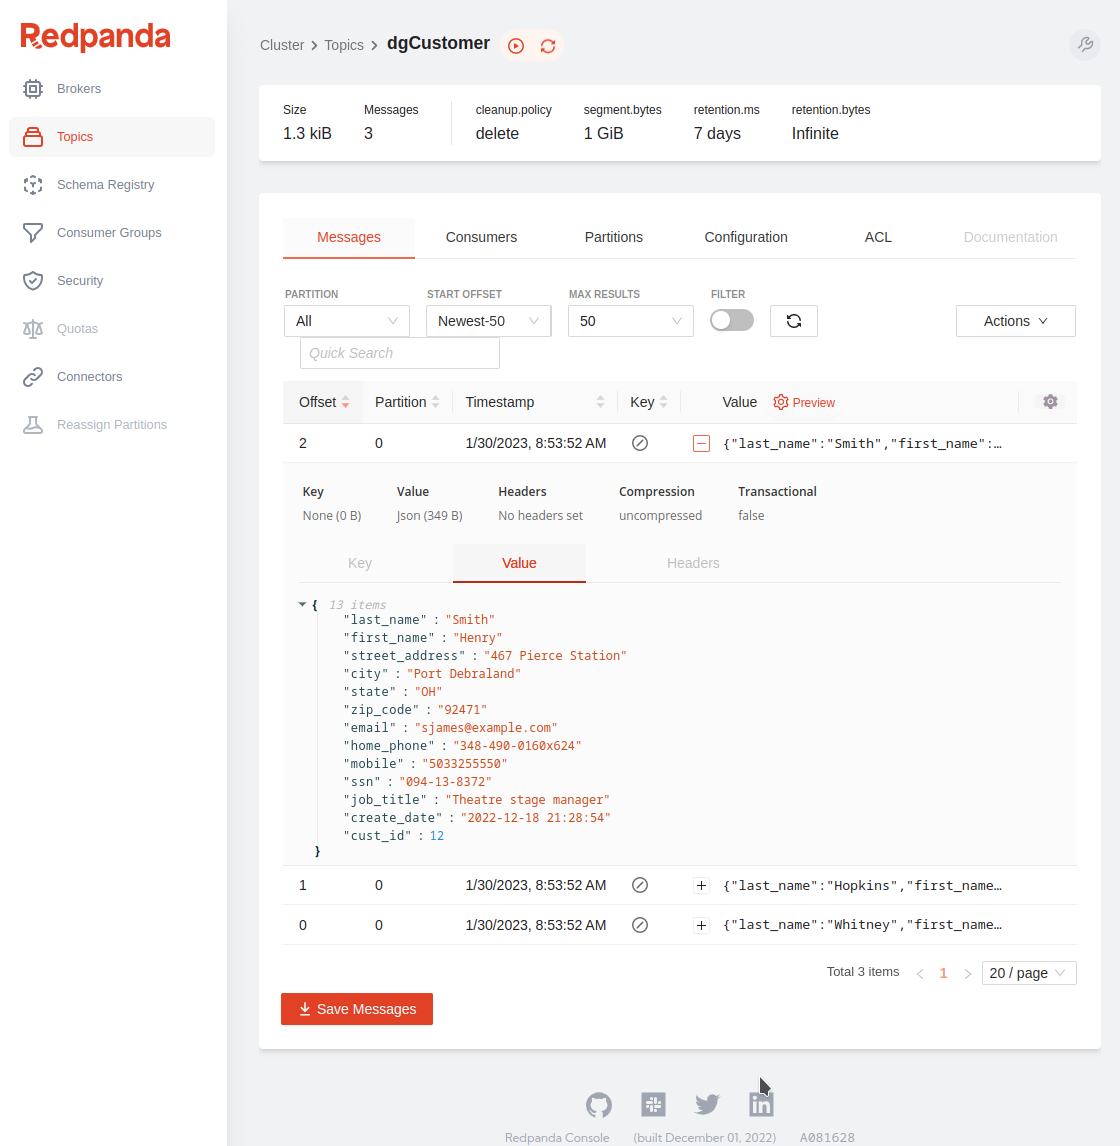
Task: Open the Start Offset dropdown Newest-50
Action: coord(488,321)
